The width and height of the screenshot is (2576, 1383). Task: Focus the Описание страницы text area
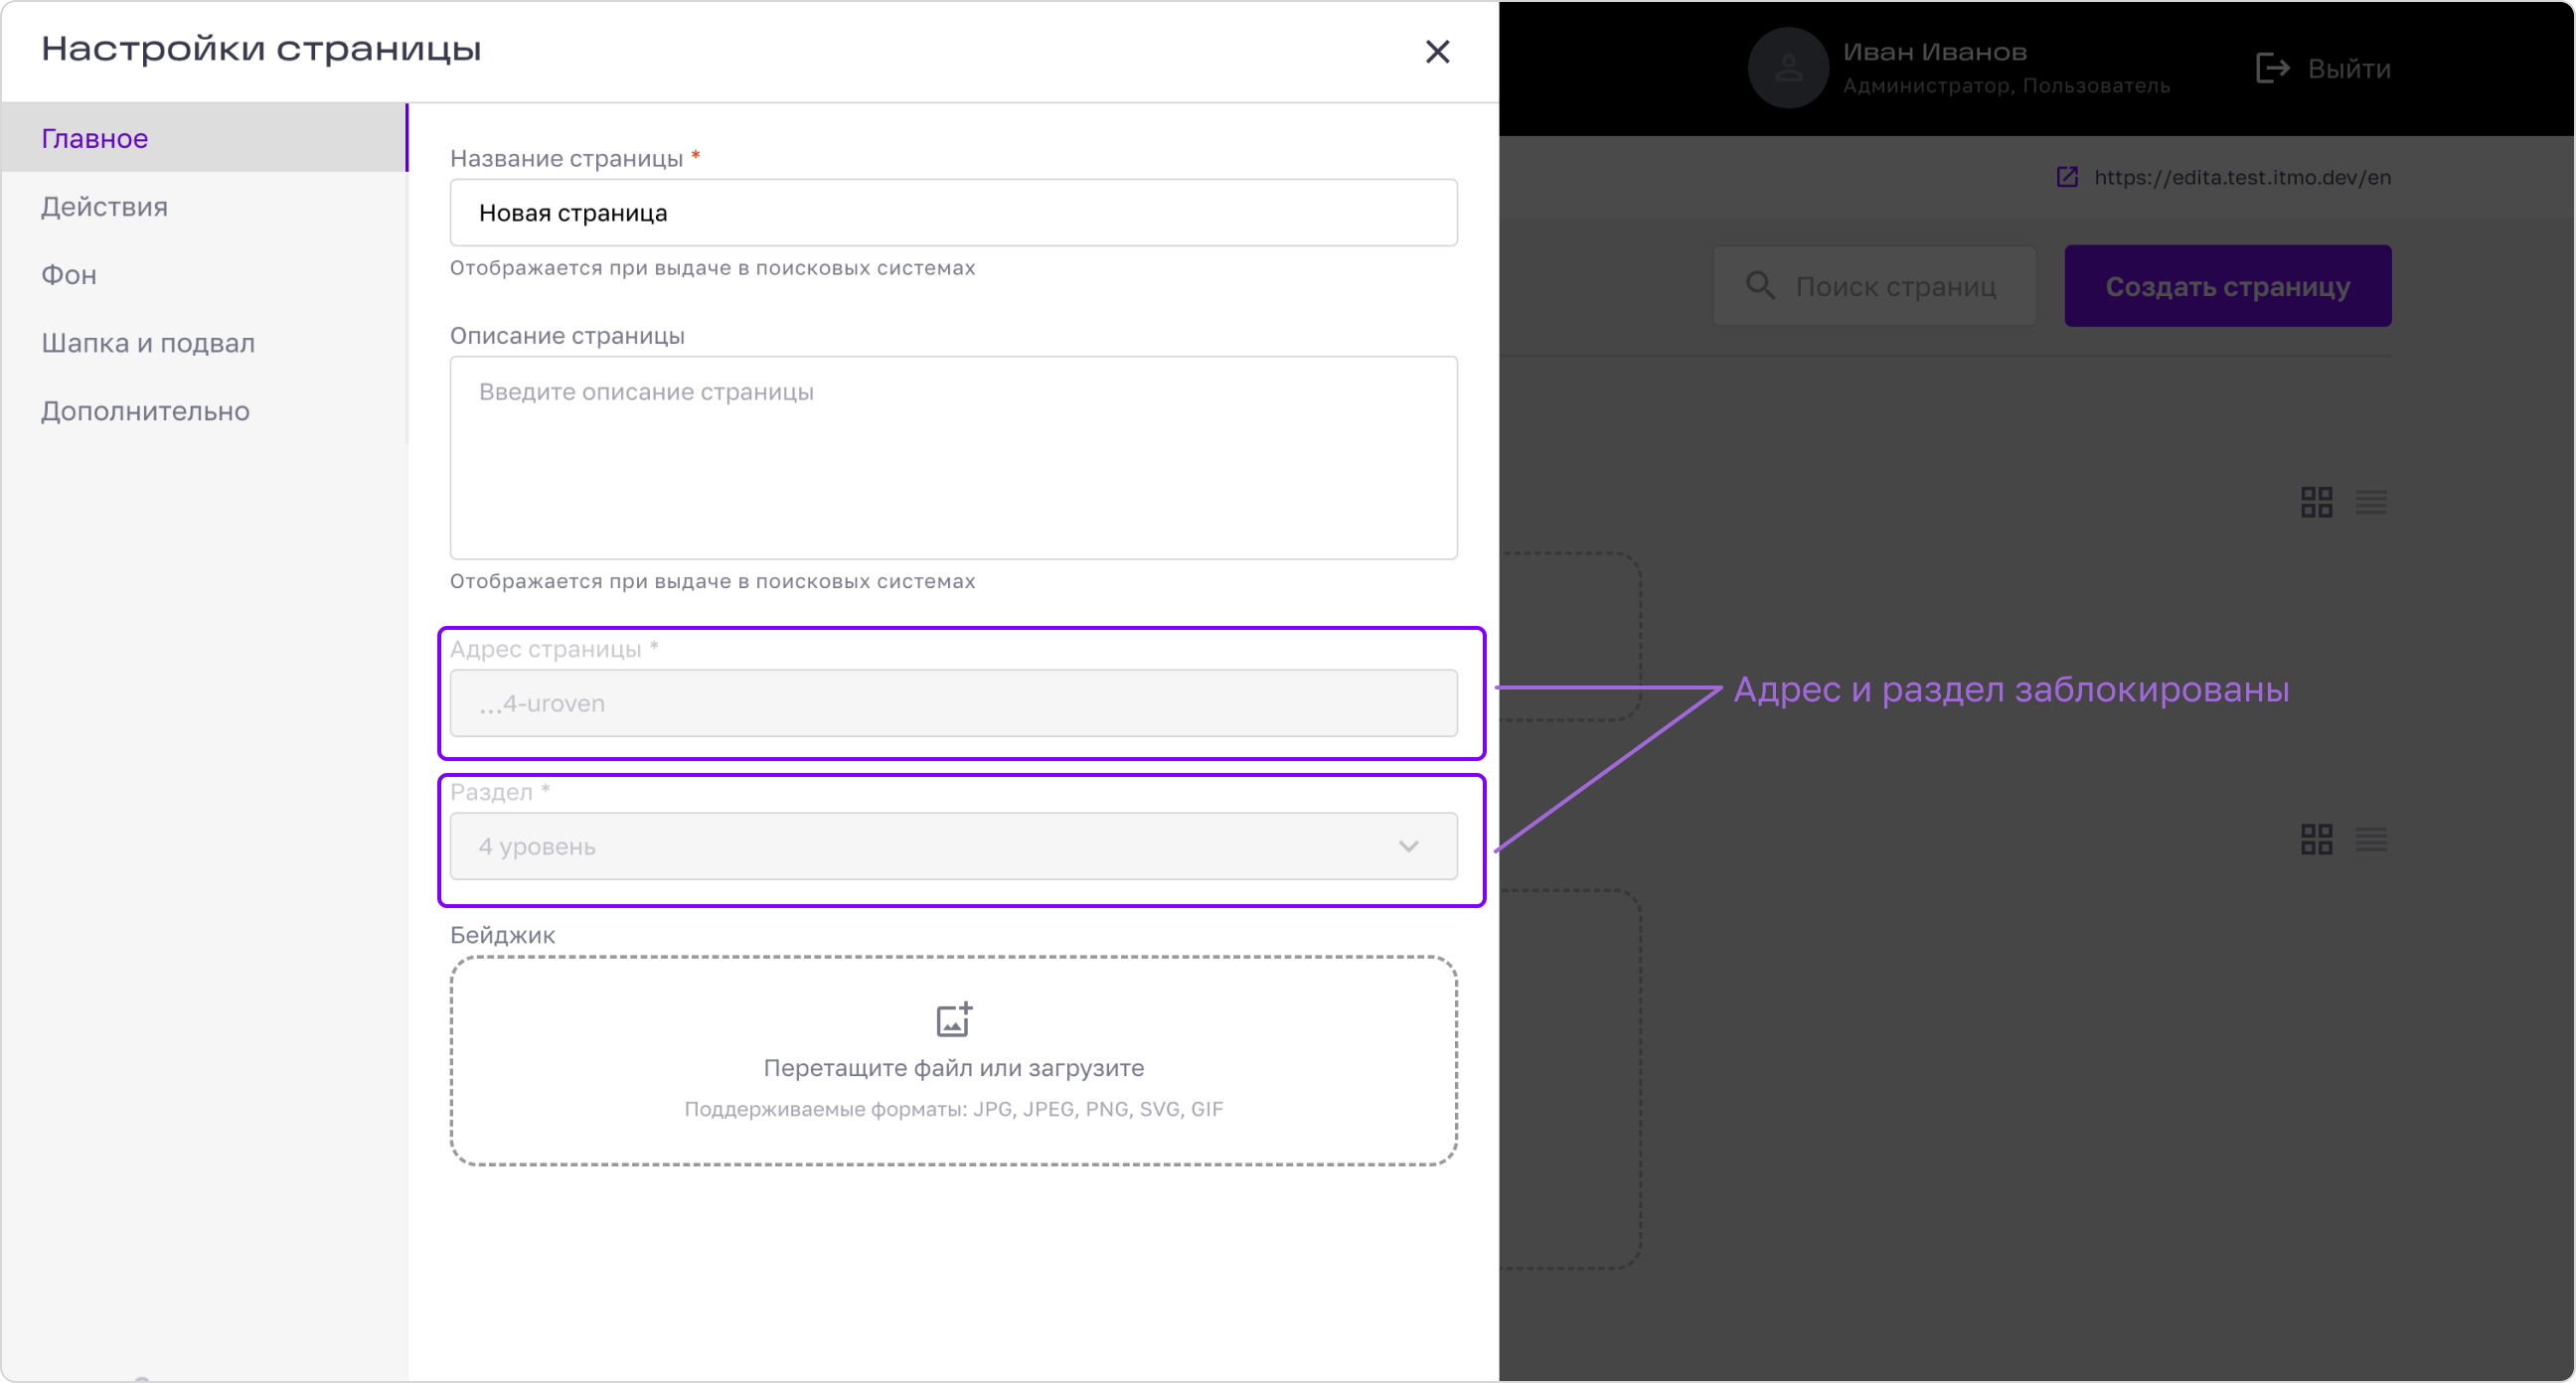[953, 458]
